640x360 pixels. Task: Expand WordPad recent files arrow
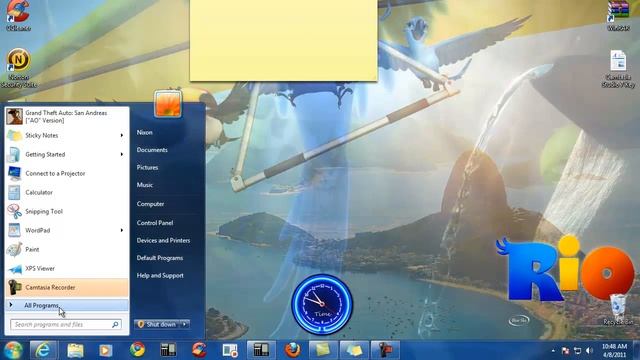coord(122,230)
